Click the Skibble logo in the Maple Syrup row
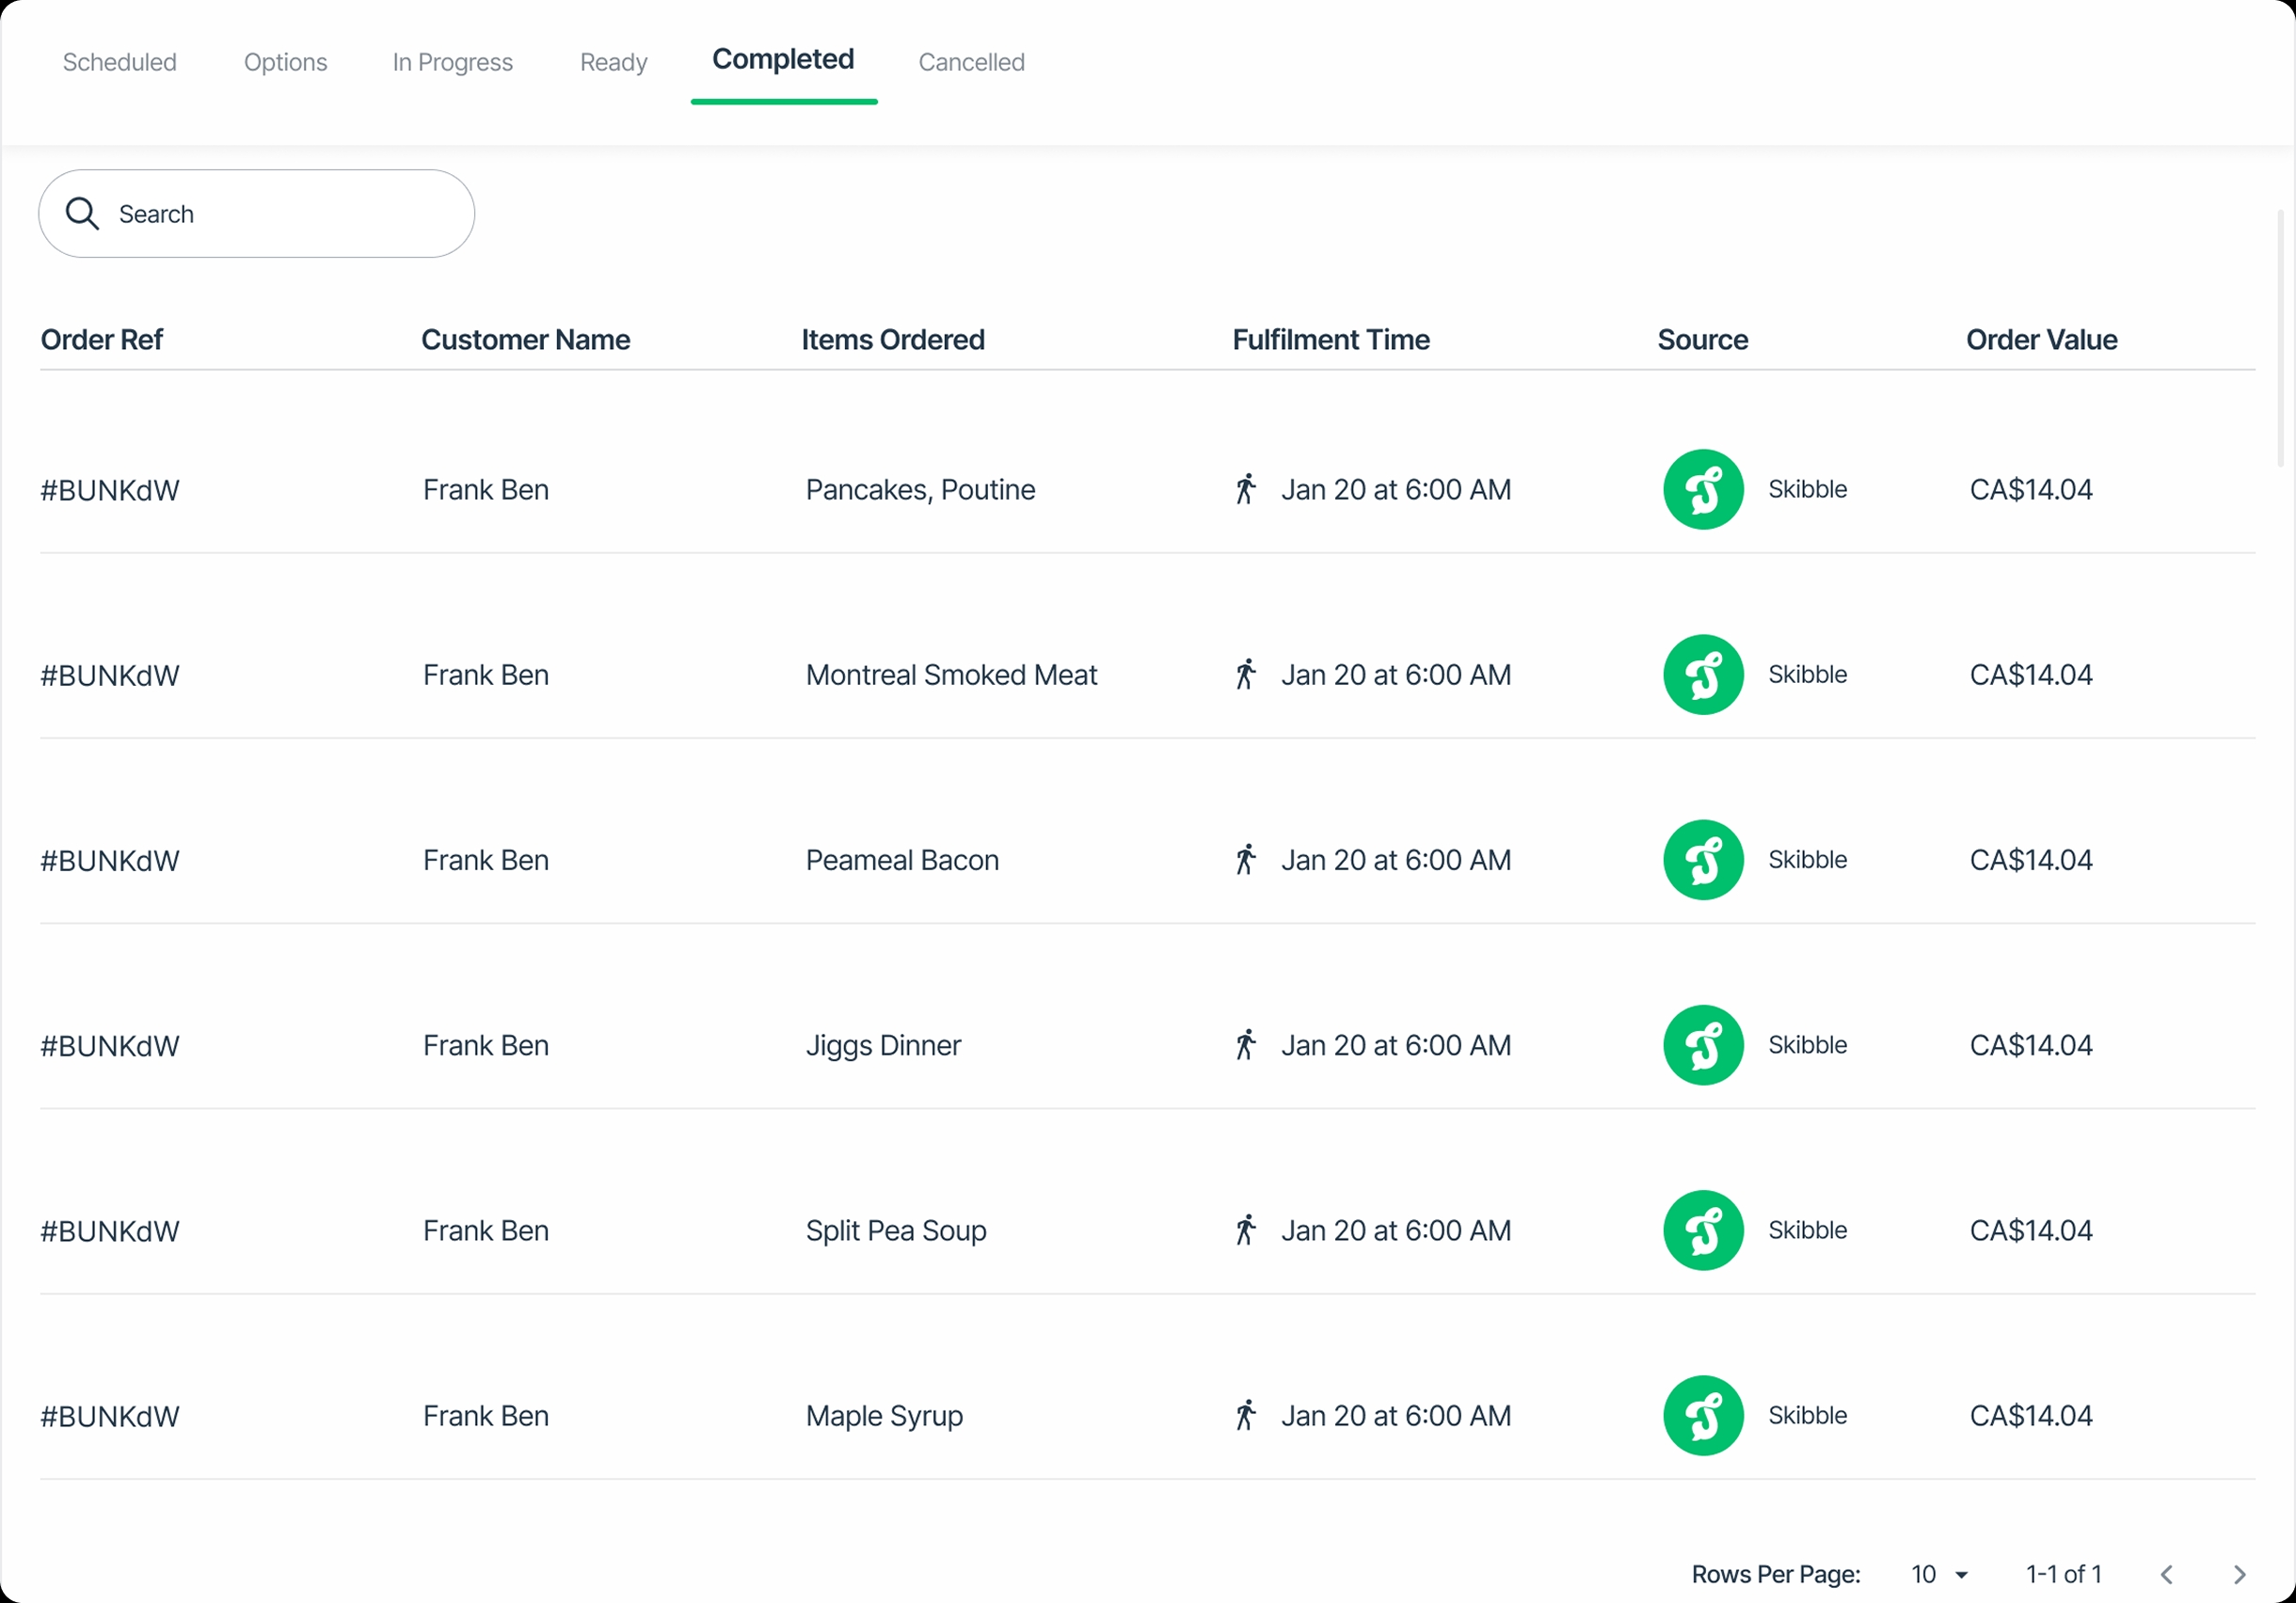2296x1603 pixels. pyautogui.click(x=1703, y=1415)
